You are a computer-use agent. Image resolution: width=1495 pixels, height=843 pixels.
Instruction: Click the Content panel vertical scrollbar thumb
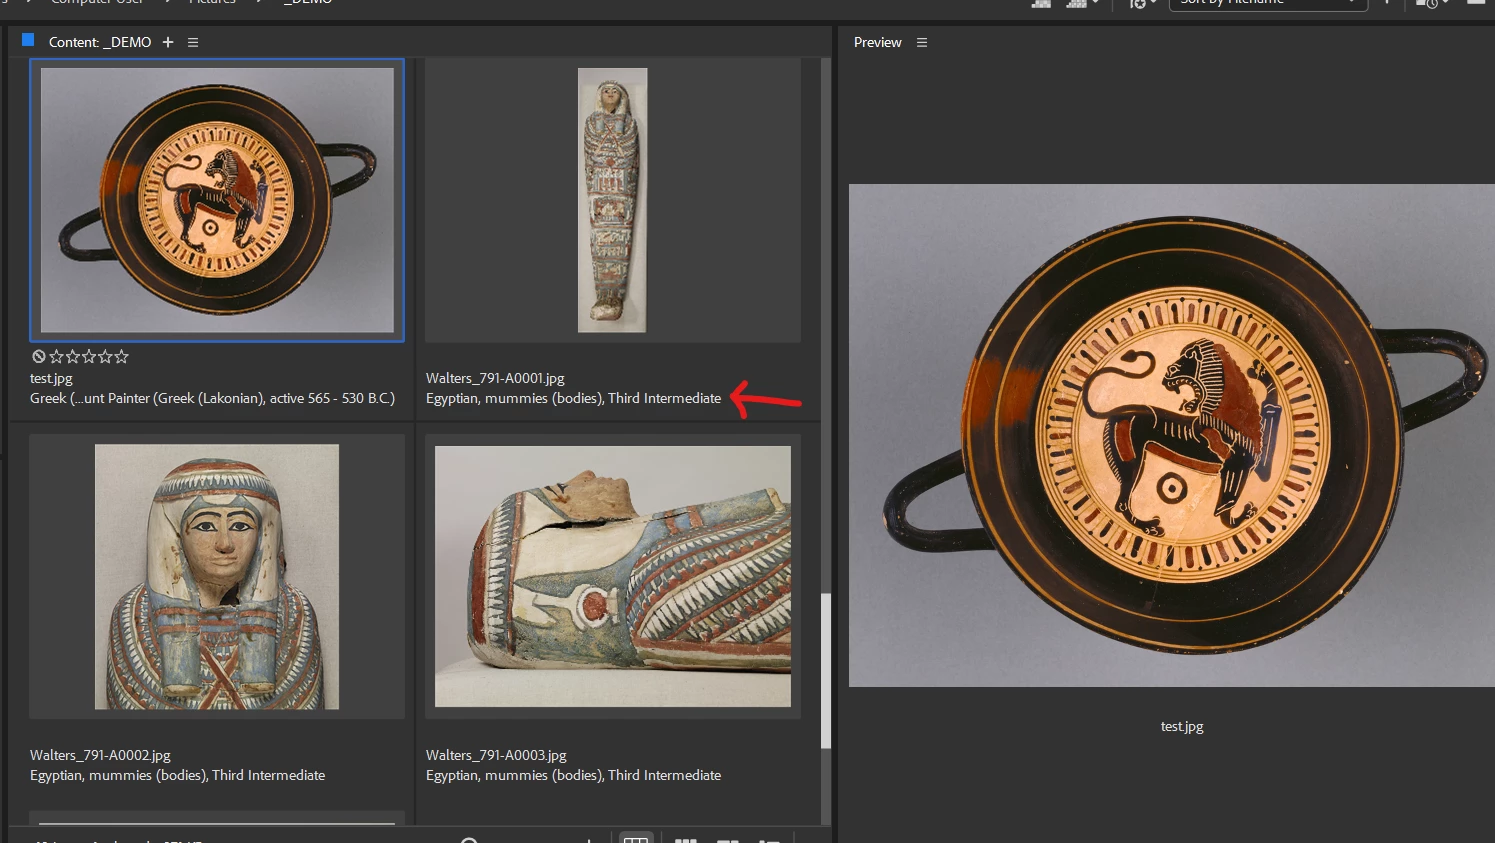[826, 671]
